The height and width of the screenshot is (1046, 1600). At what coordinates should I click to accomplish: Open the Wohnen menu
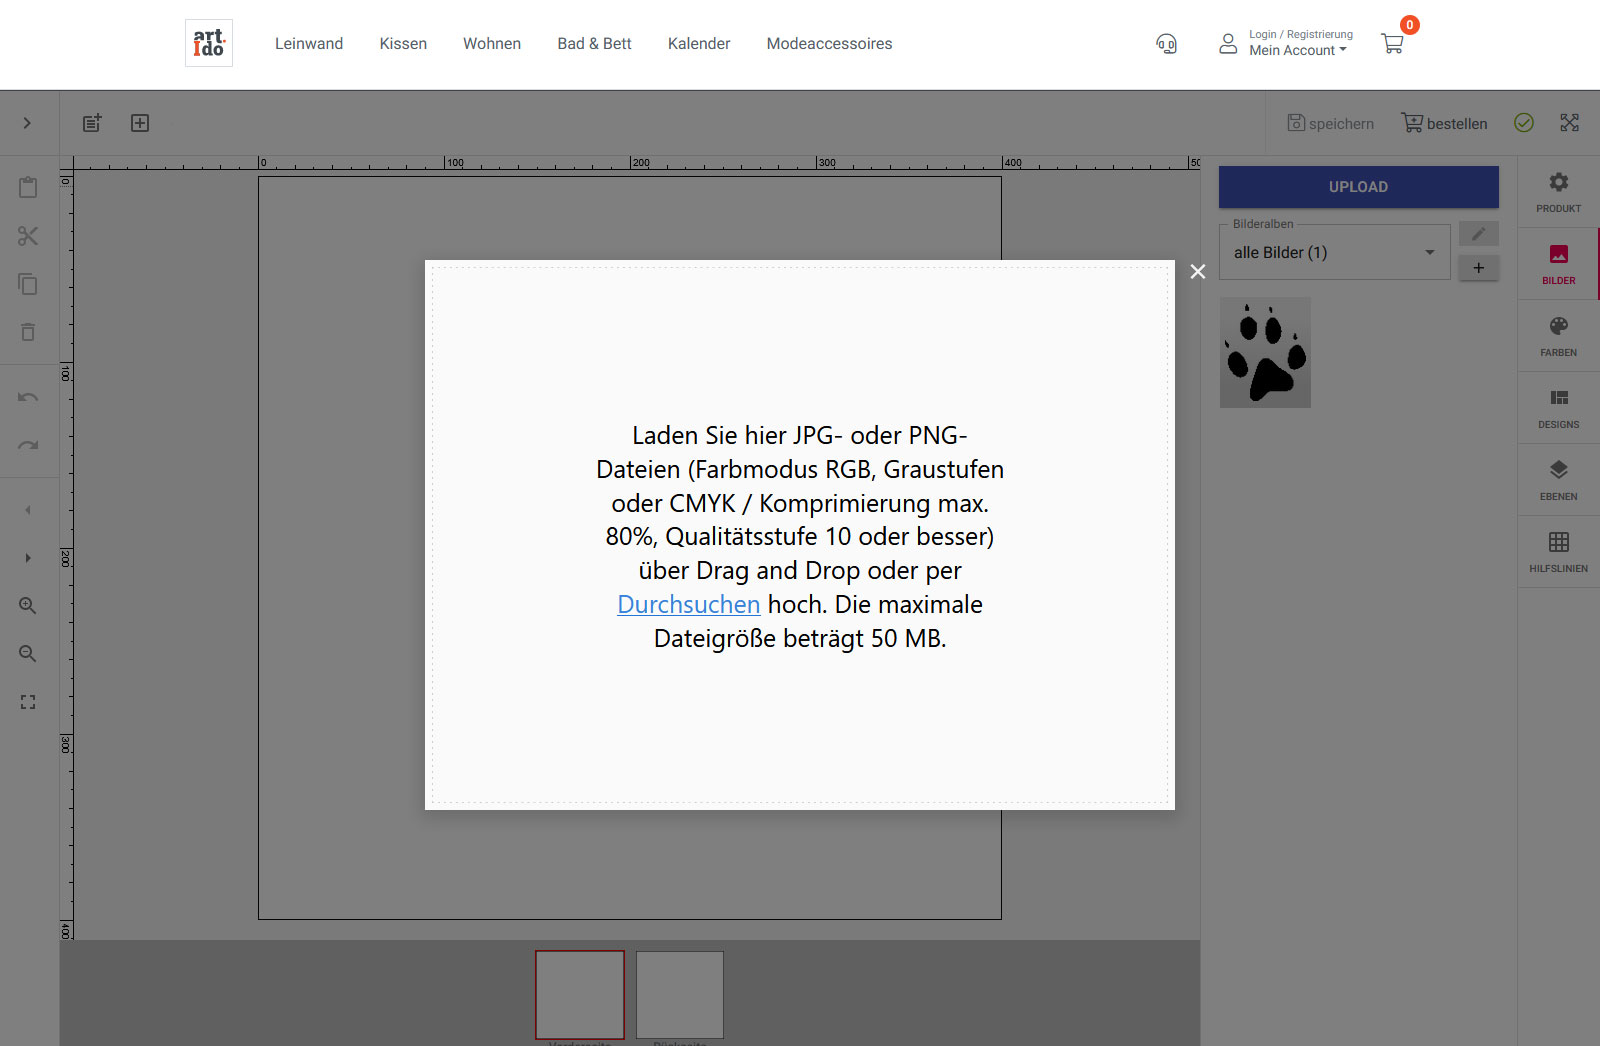click(492, 44)
